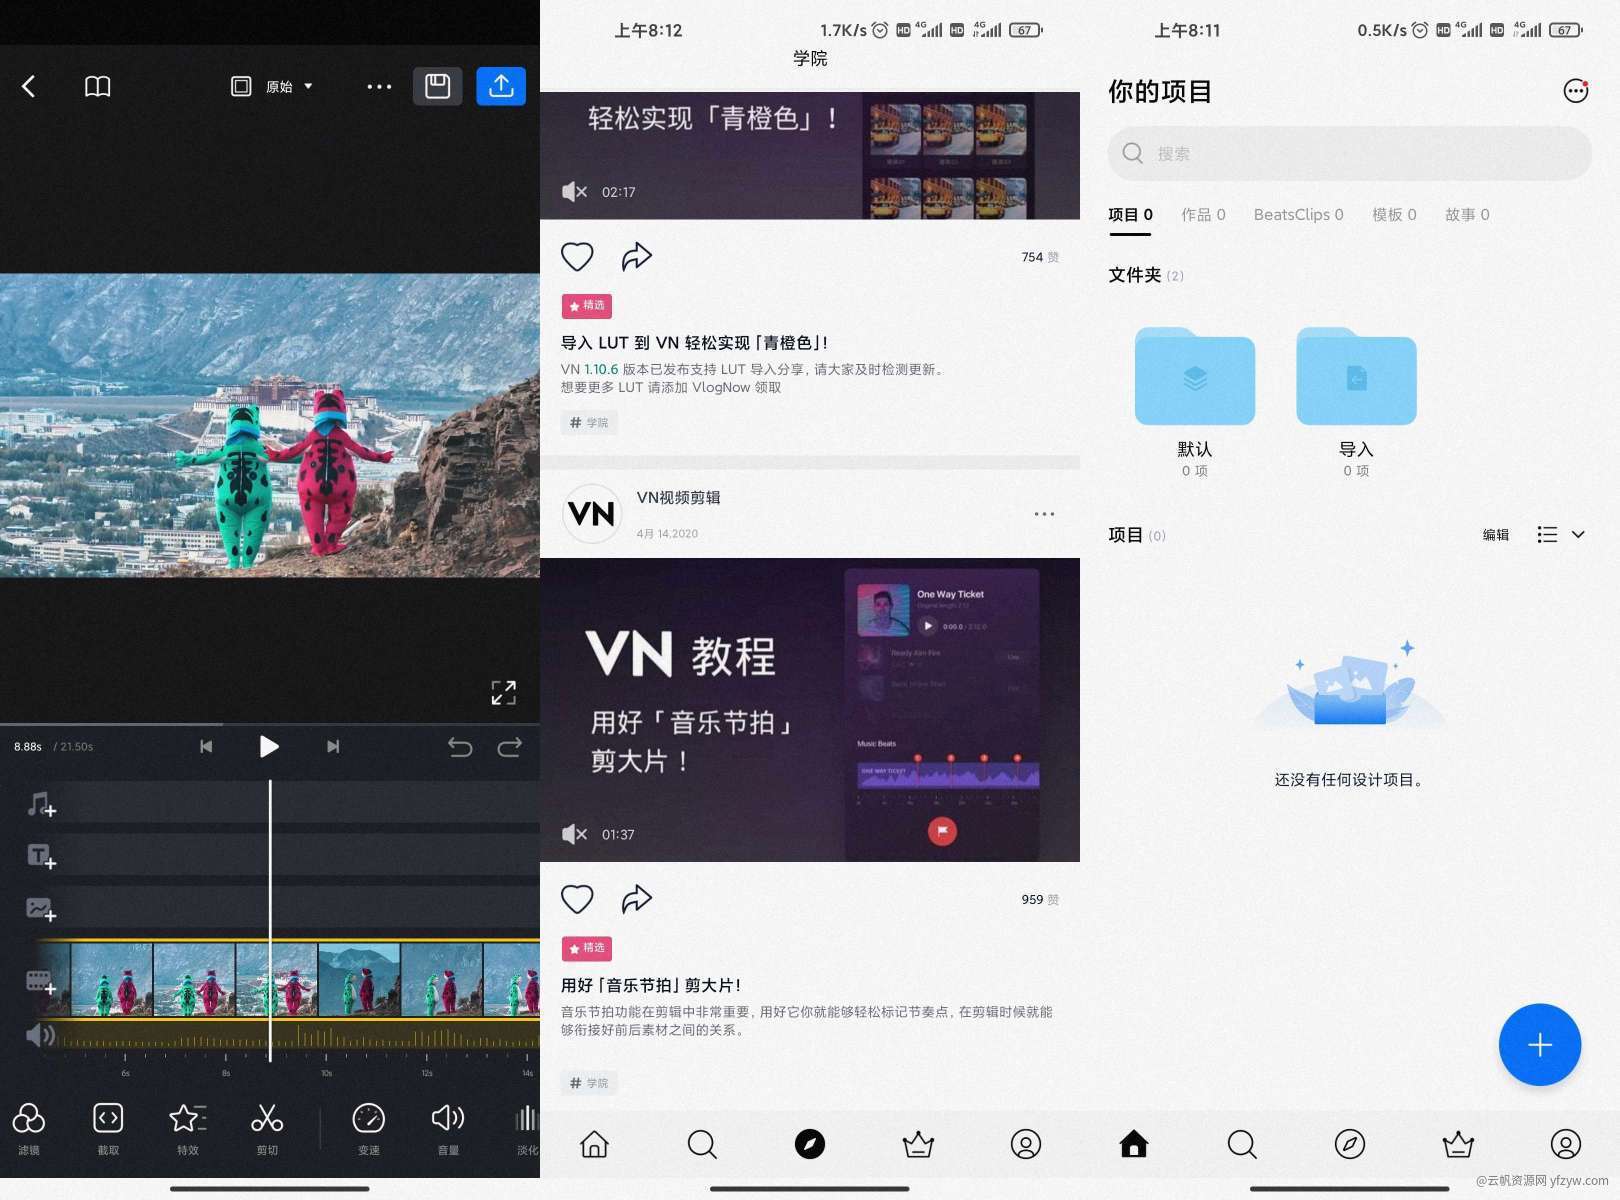The width and height of the screenshot is (1620, 1200).
Task: Go to Home tab in the 学院 screen nav bar
Action: [x=595, y=1144]
